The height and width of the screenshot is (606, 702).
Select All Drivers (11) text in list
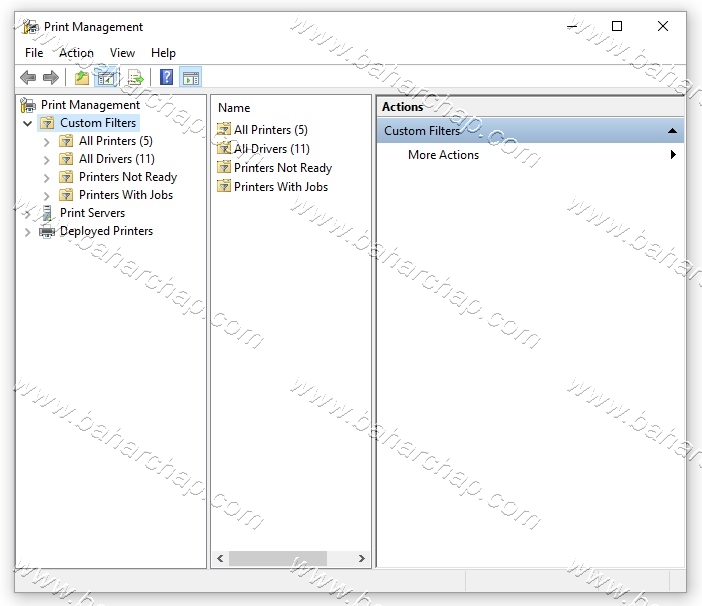[271, 149]
